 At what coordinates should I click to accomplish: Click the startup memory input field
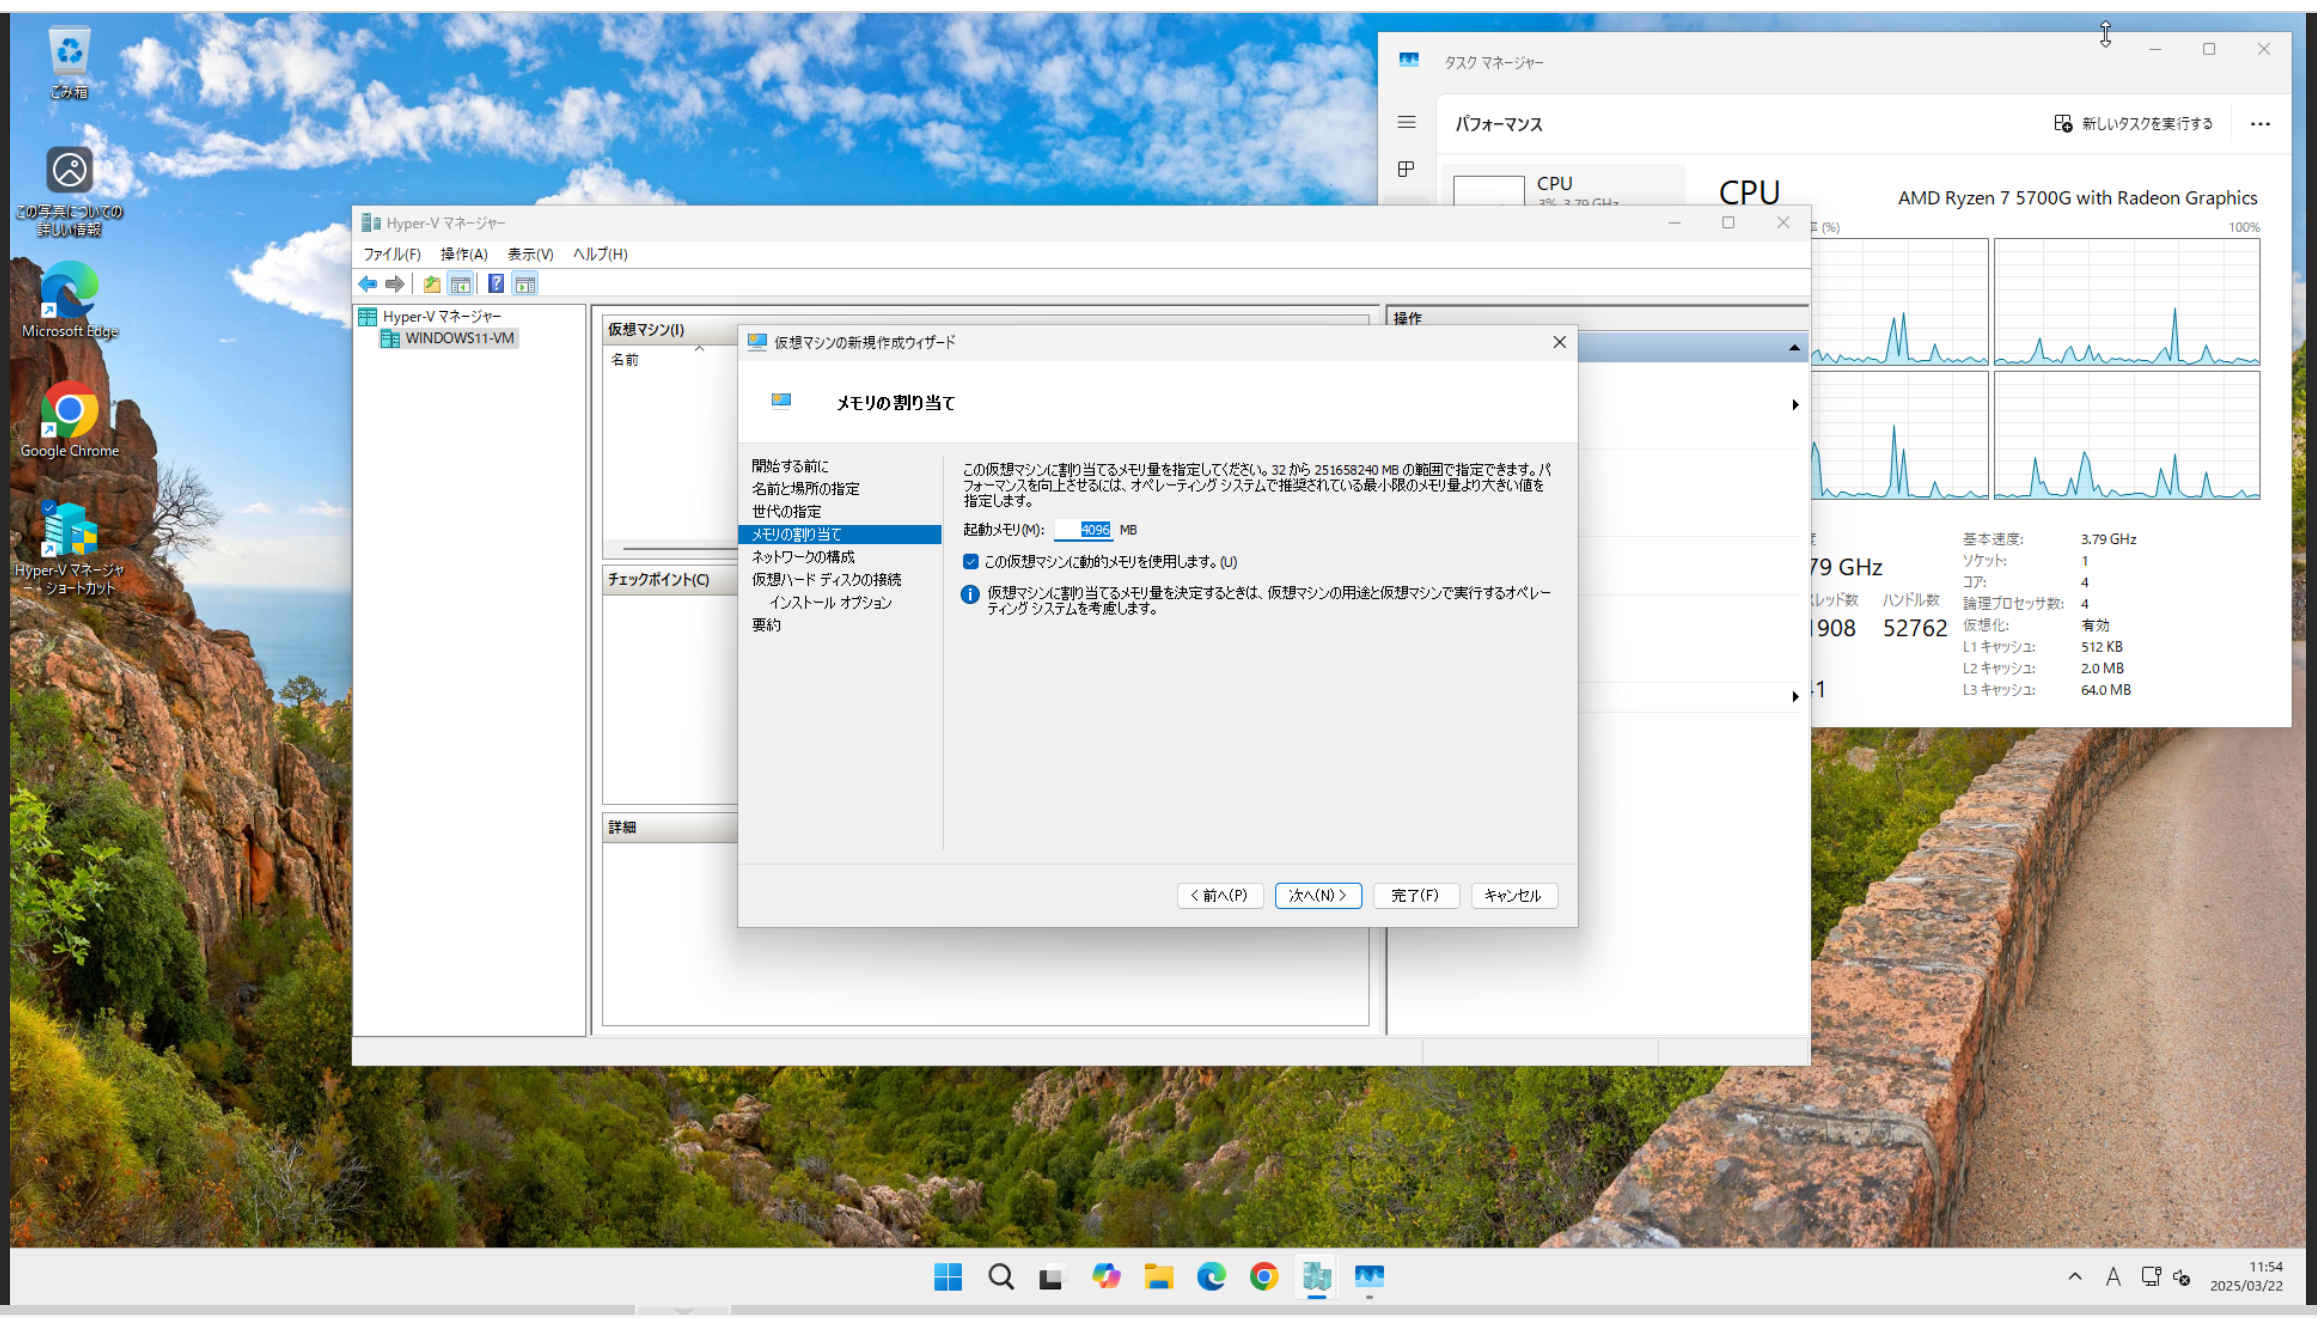[x=1084, y=530]
